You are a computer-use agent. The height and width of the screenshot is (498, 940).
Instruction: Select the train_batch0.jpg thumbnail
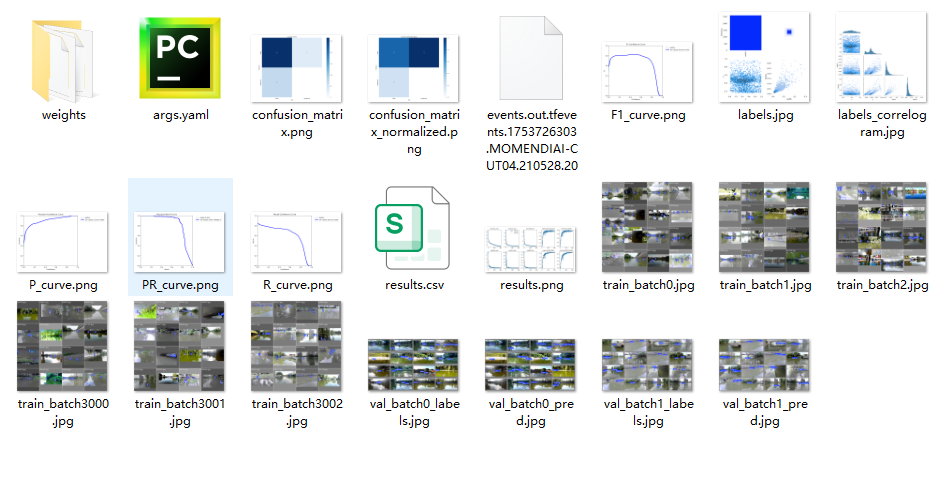pos(647,227)
